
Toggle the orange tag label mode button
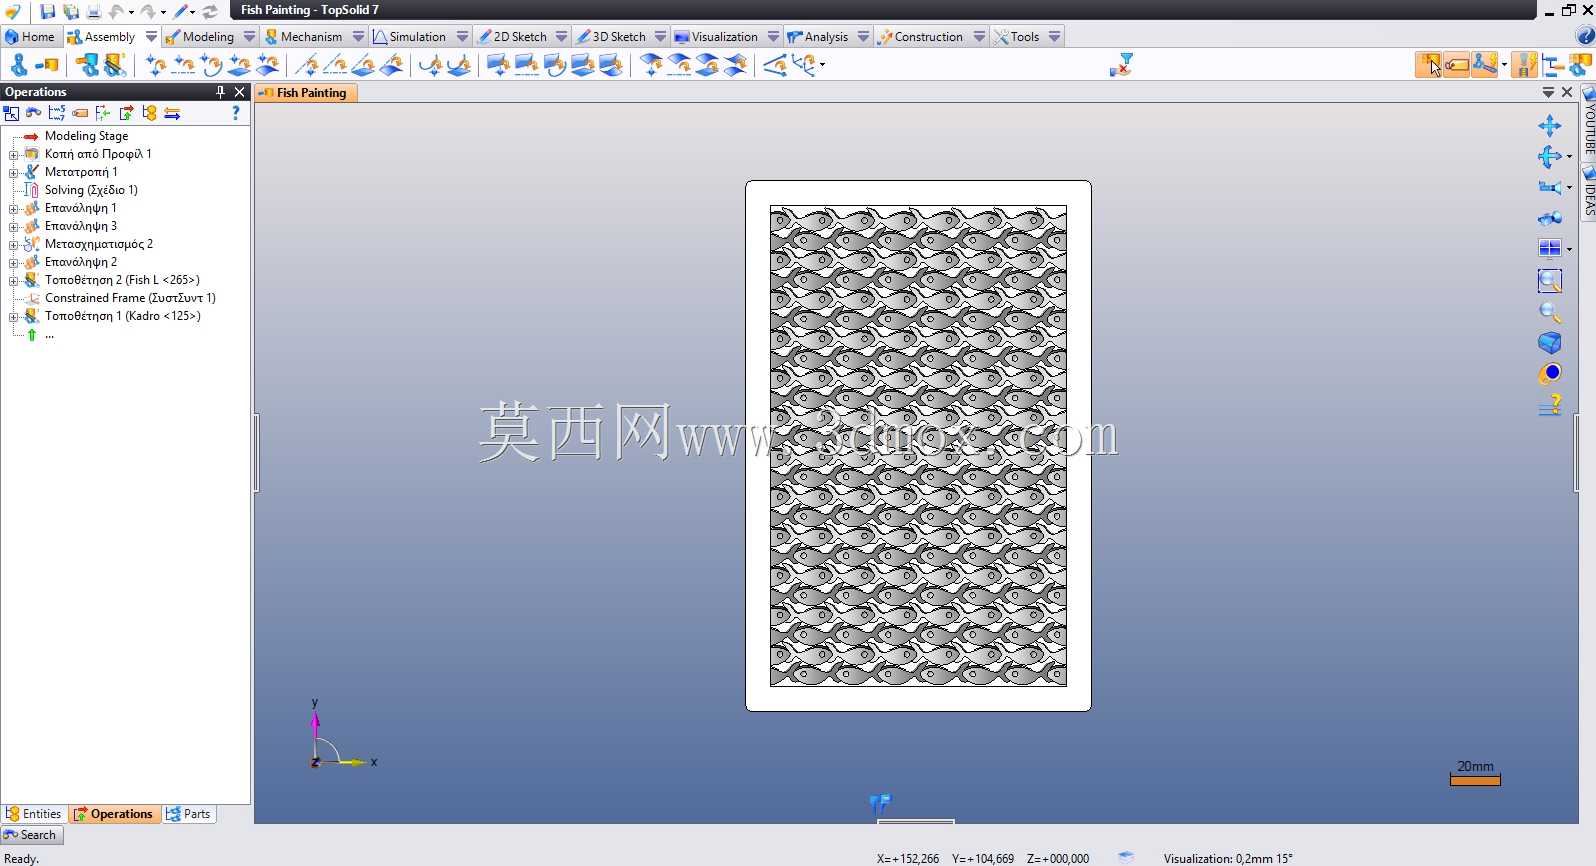pos(1457,65)
